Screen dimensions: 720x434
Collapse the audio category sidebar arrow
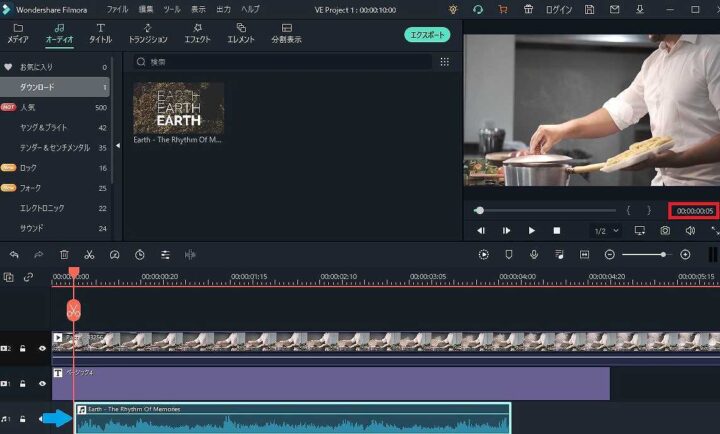(118, 145)
